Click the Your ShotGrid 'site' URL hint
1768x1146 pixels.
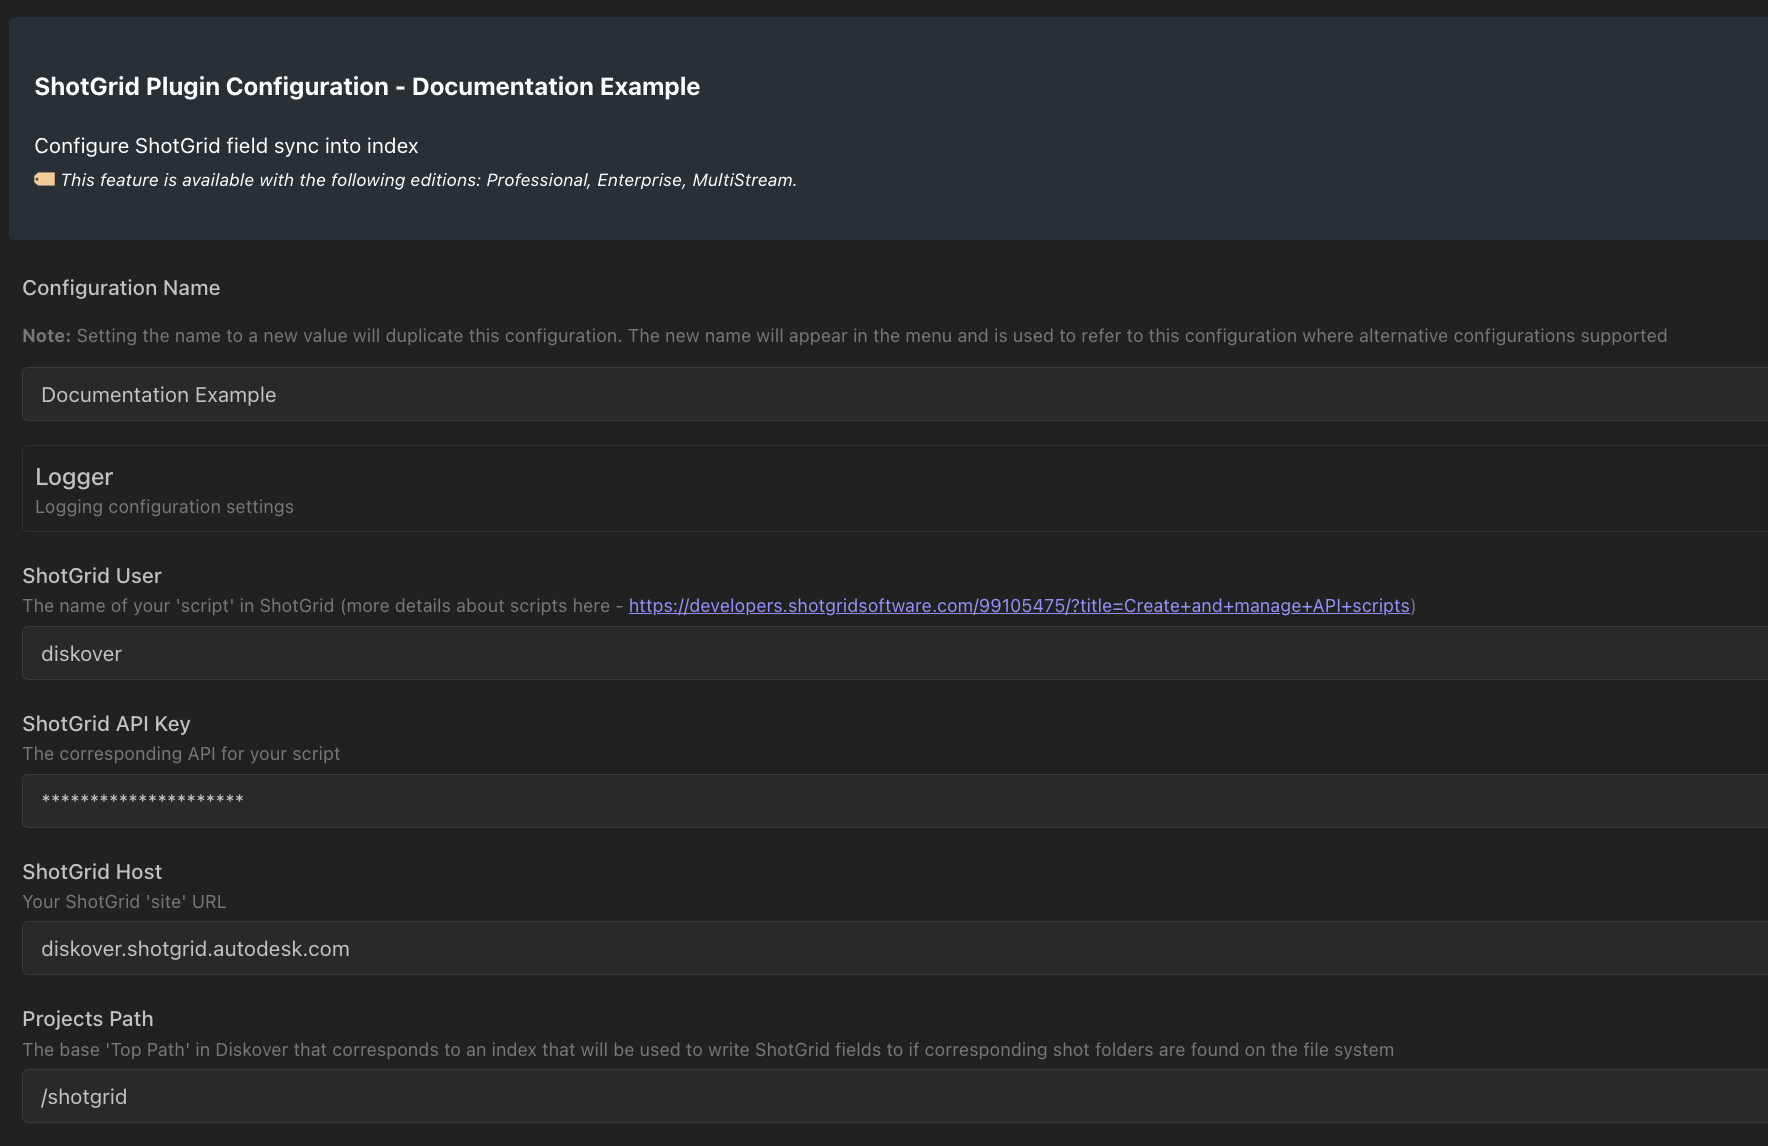(x=124, y=902)
